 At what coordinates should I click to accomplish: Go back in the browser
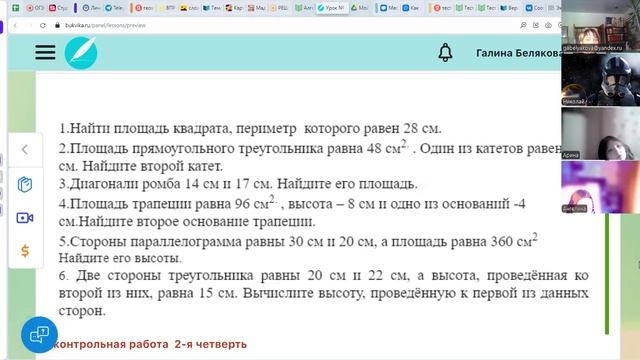(x=16, y=25)
